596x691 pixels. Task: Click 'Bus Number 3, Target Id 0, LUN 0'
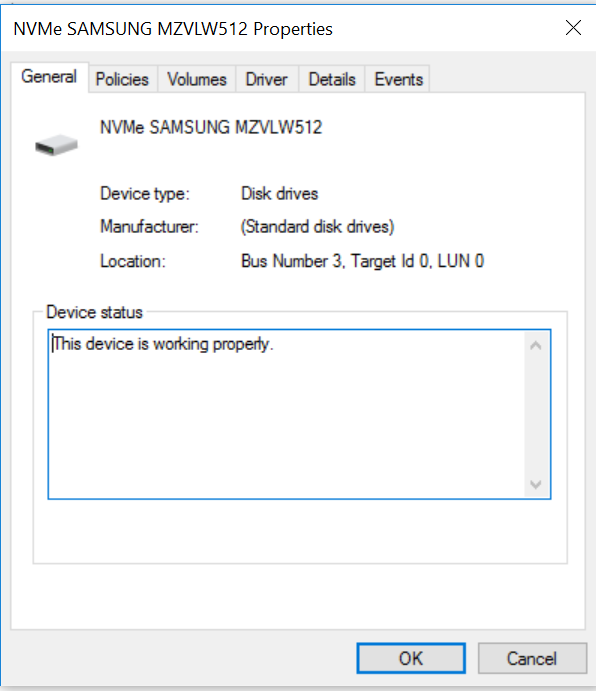pyautogui.click(x=362, y=261)
